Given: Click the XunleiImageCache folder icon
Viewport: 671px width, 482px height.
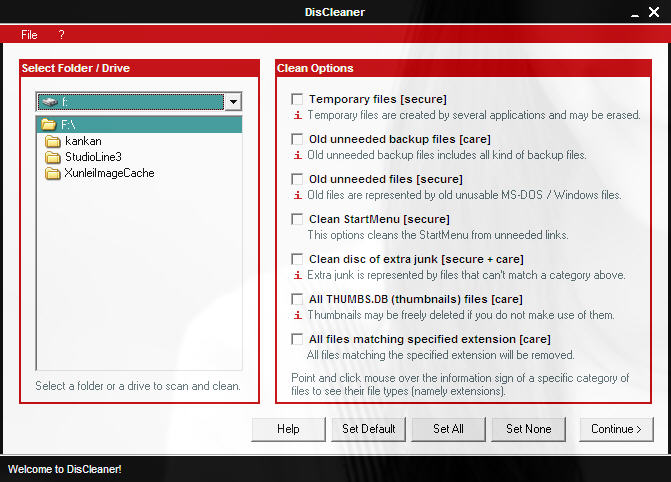Looking at the screenshot, I should click(53, 174).
